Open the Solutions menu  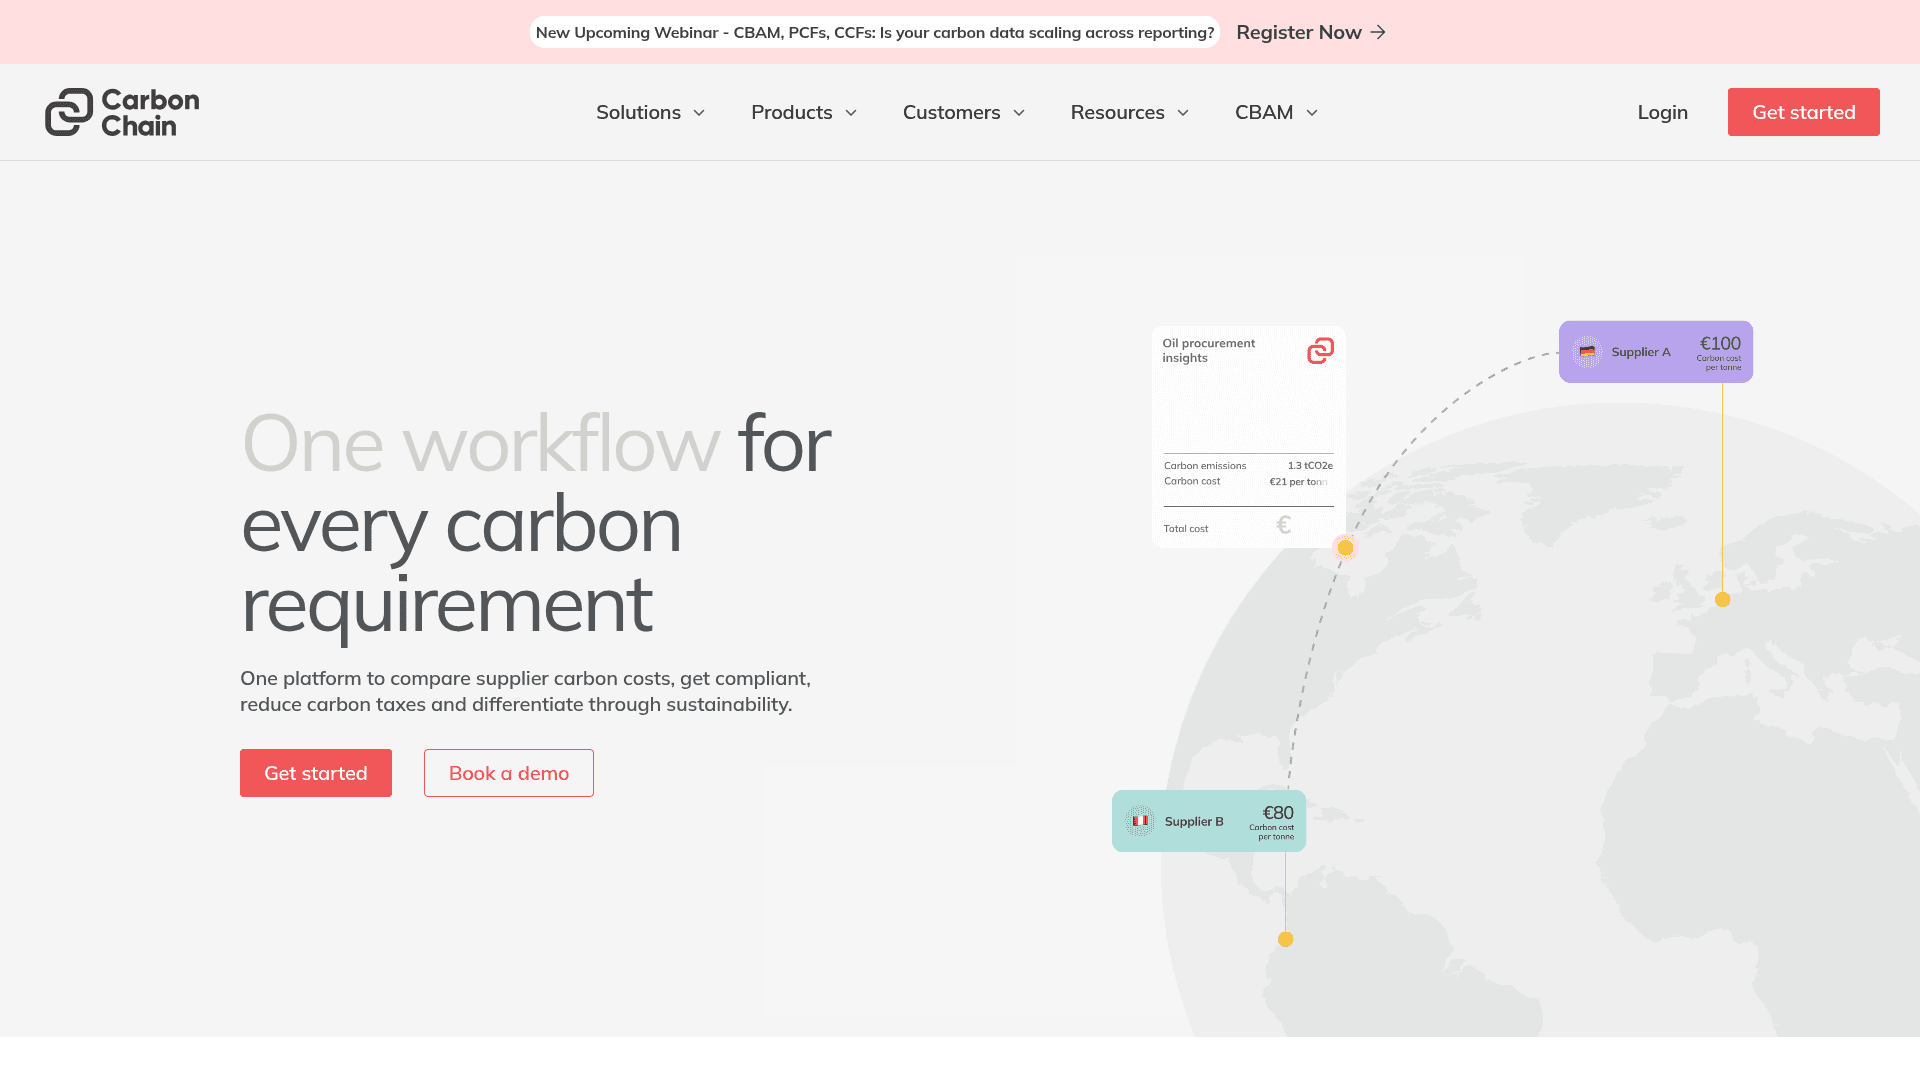(651, 112)
